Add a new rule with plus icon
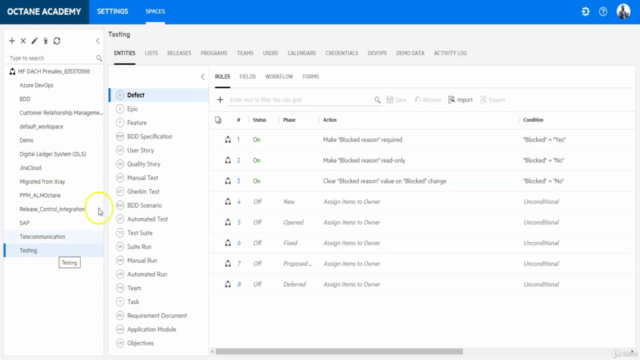640x360 pixels. [x=220, y=100]
